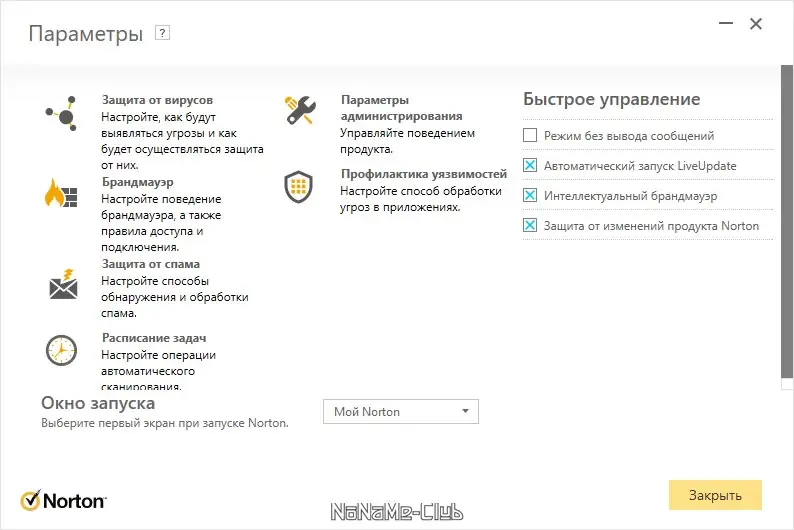Toggle the Интеллектуальный брандмауэр checkbox

530,195
